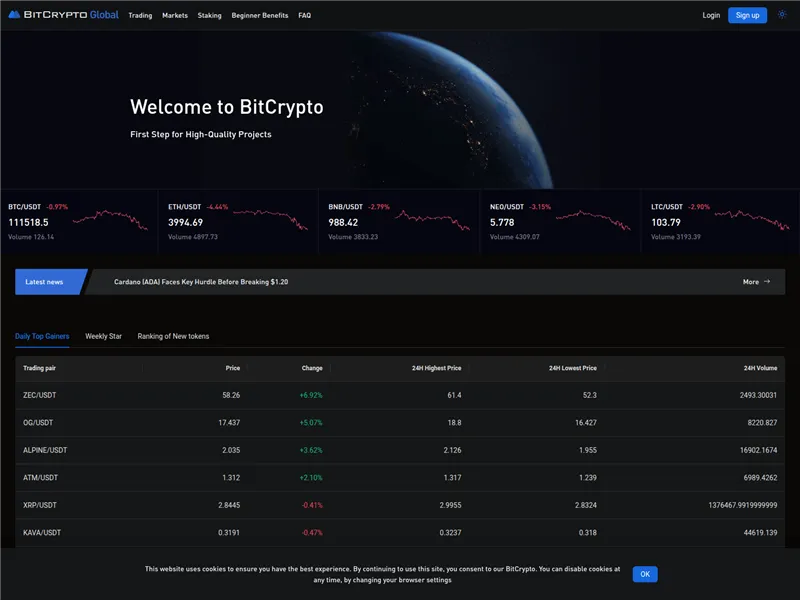The image size is (800, 600).
Task: Open the Trading menu
Action: click(140, 15)
